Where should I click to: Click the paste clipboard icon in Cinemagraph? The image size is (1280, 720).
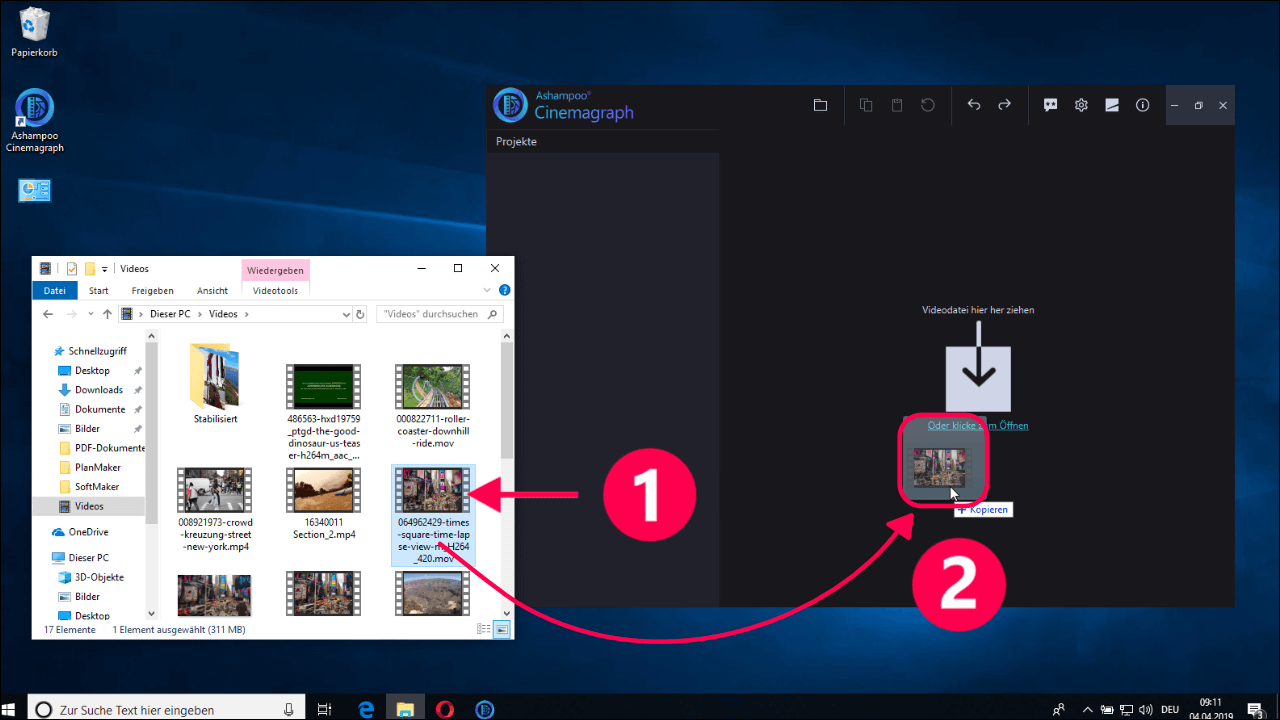[x=897, y=105]
